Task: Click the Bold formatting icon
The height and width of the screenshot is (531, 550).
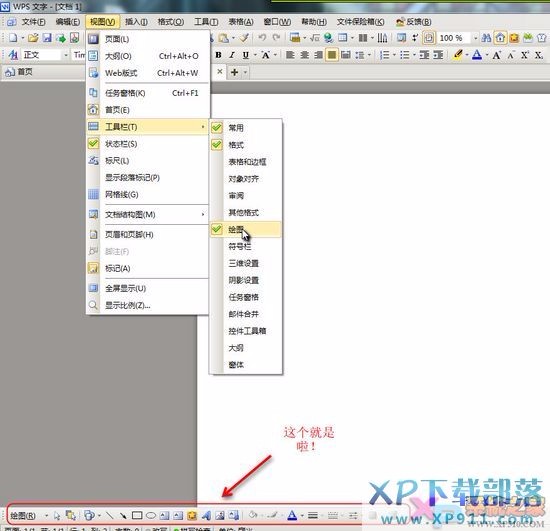Action: pos(219,55)
